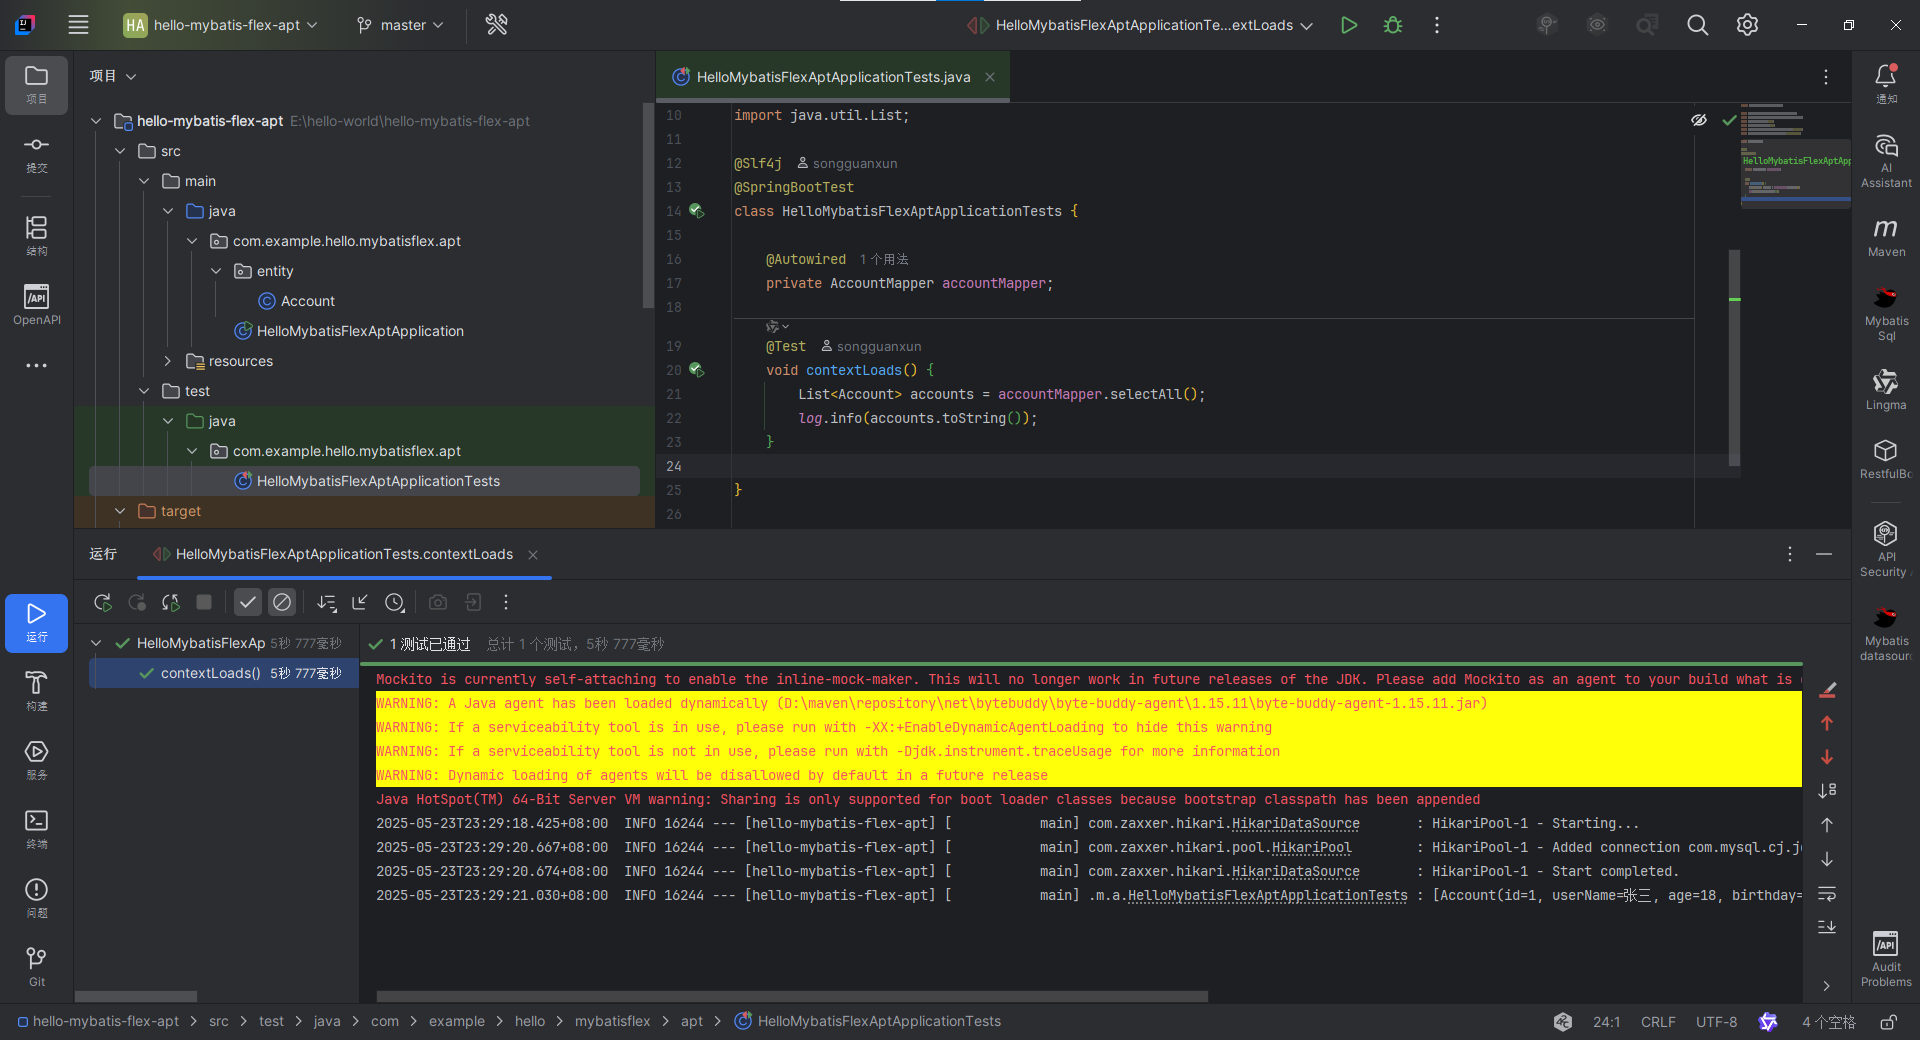Open the MybatisSql tool window
This screenshot has width=1920, height=1040.
pyautogui.click(x=1885, y=312)
